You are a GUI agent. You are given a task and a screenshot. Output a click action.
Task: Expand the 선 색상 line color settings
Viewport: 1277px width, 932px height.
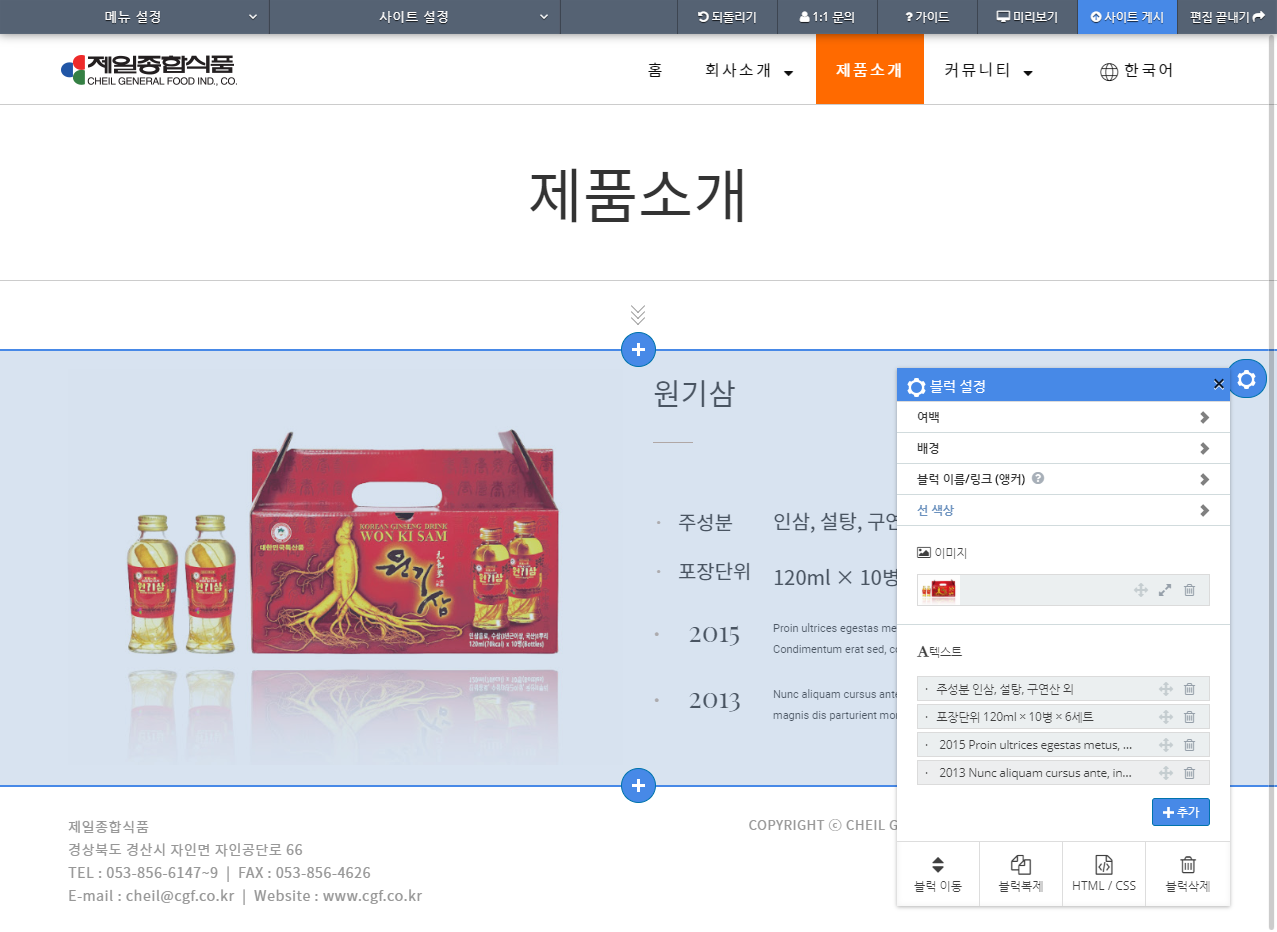point(1063,510)
